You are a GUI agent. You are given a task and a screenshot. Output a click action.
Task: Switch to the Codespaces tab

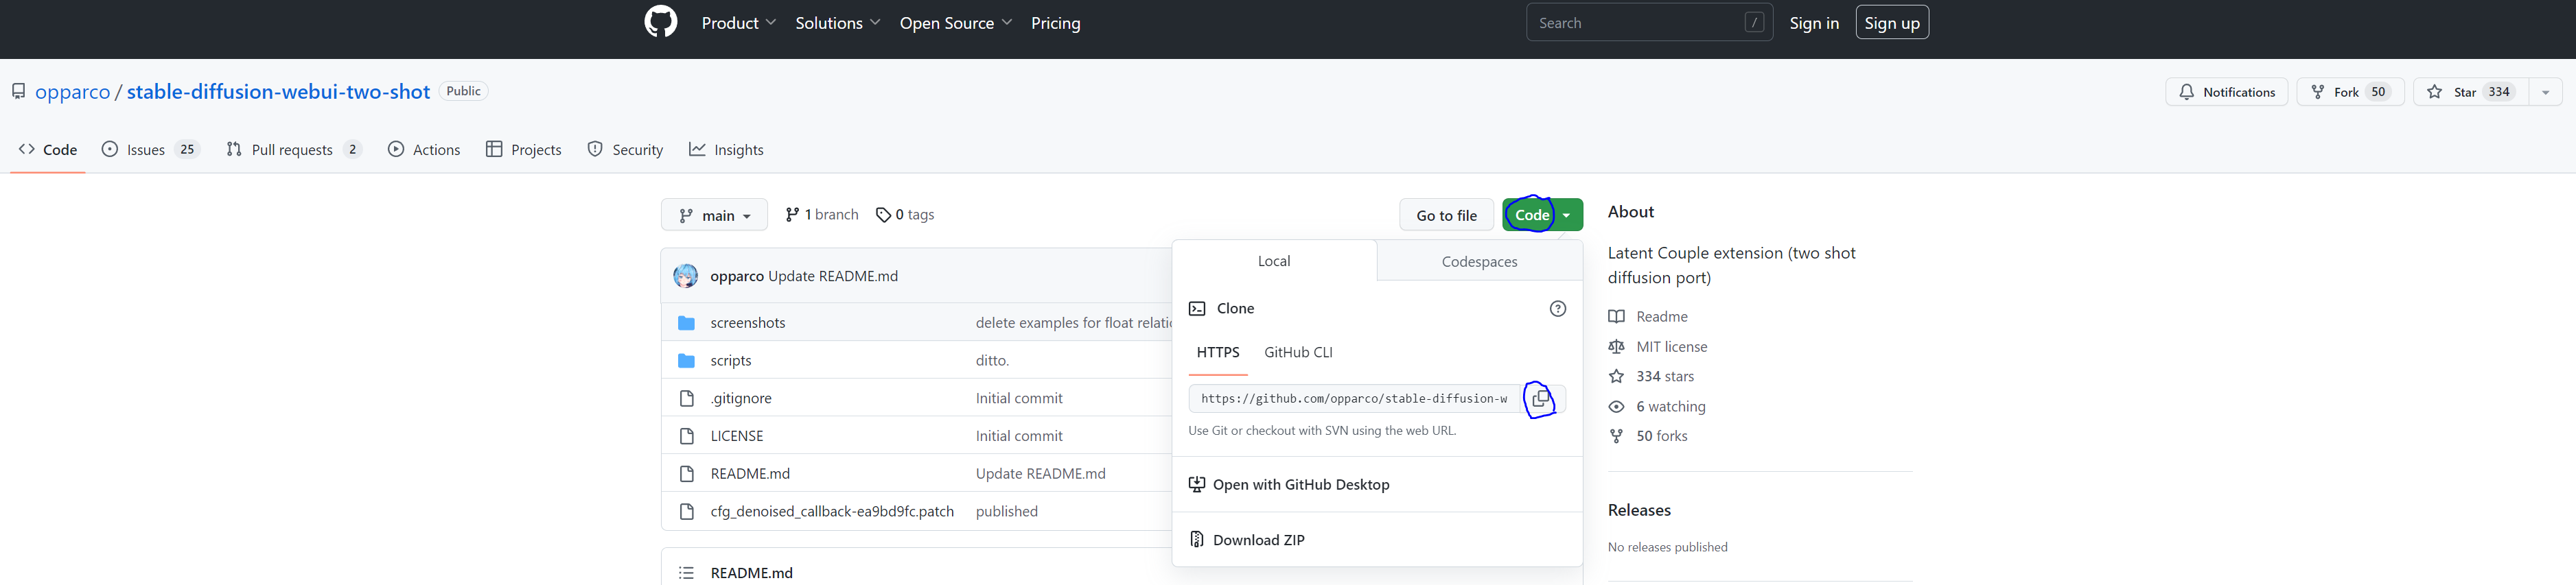click(1479, 261)
